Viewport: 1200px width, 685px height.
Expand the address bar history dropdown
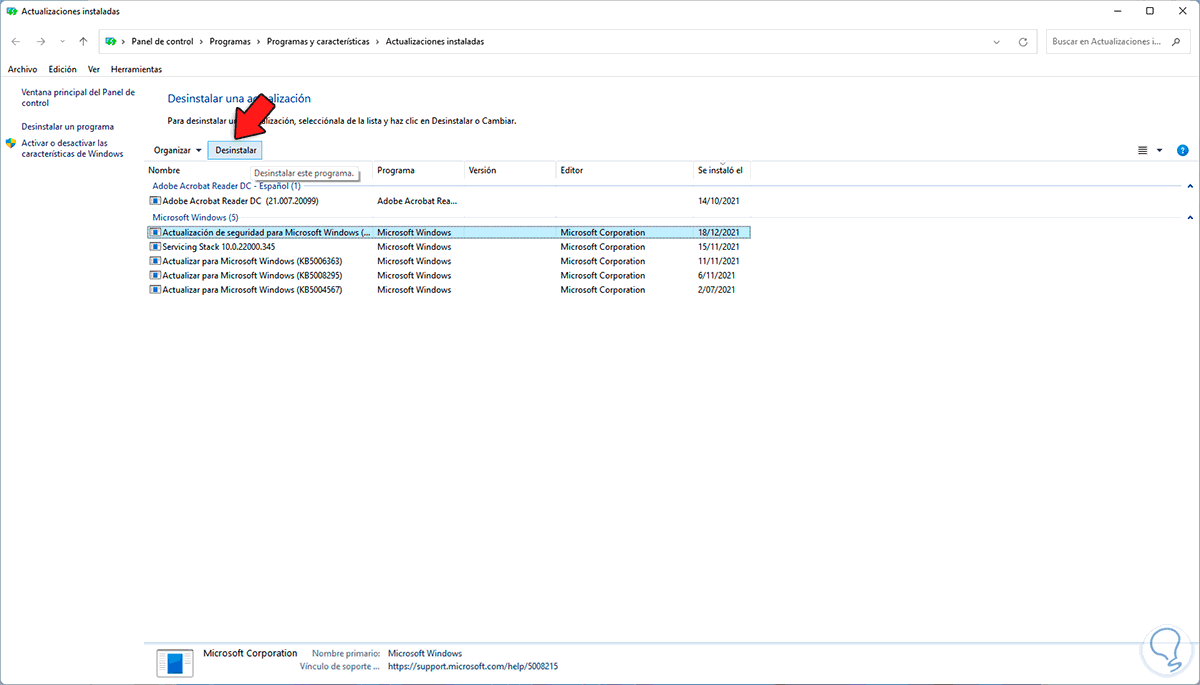(x=997, y=42)
